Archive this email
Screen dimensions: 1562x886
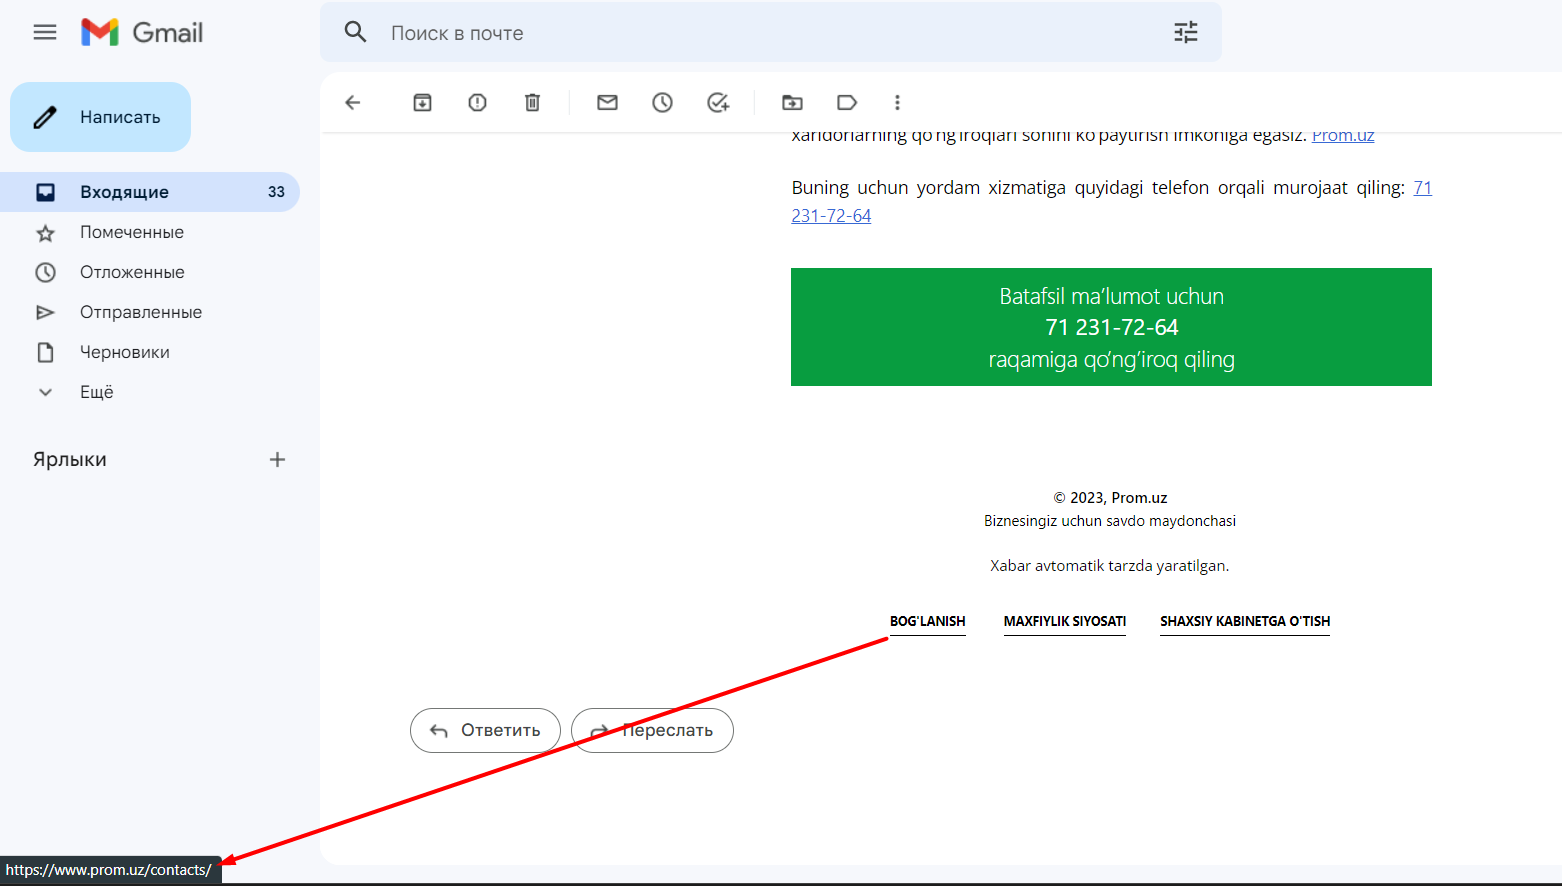422,102
